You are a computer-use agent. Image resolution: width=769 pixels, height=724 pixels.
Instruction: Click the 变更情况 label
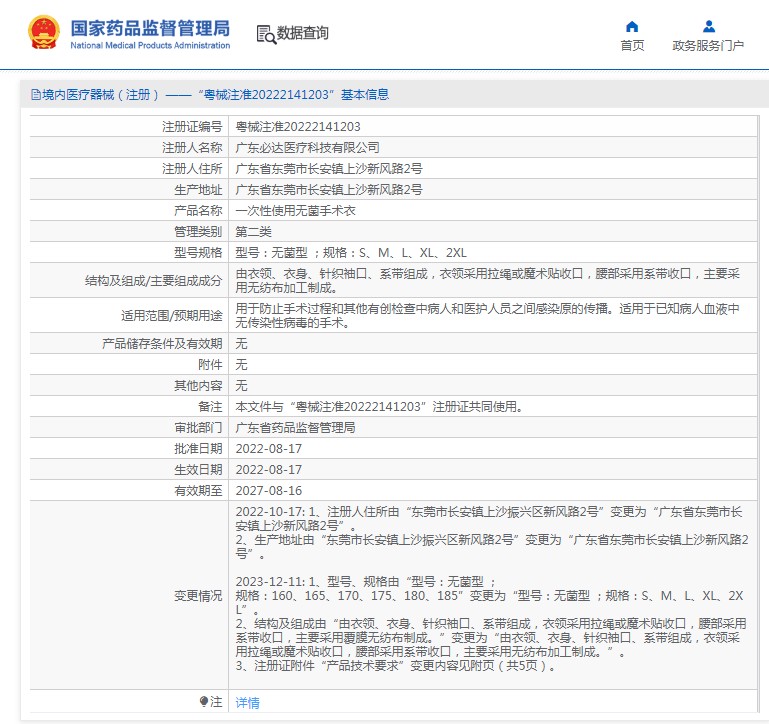(x=198, y=595)
